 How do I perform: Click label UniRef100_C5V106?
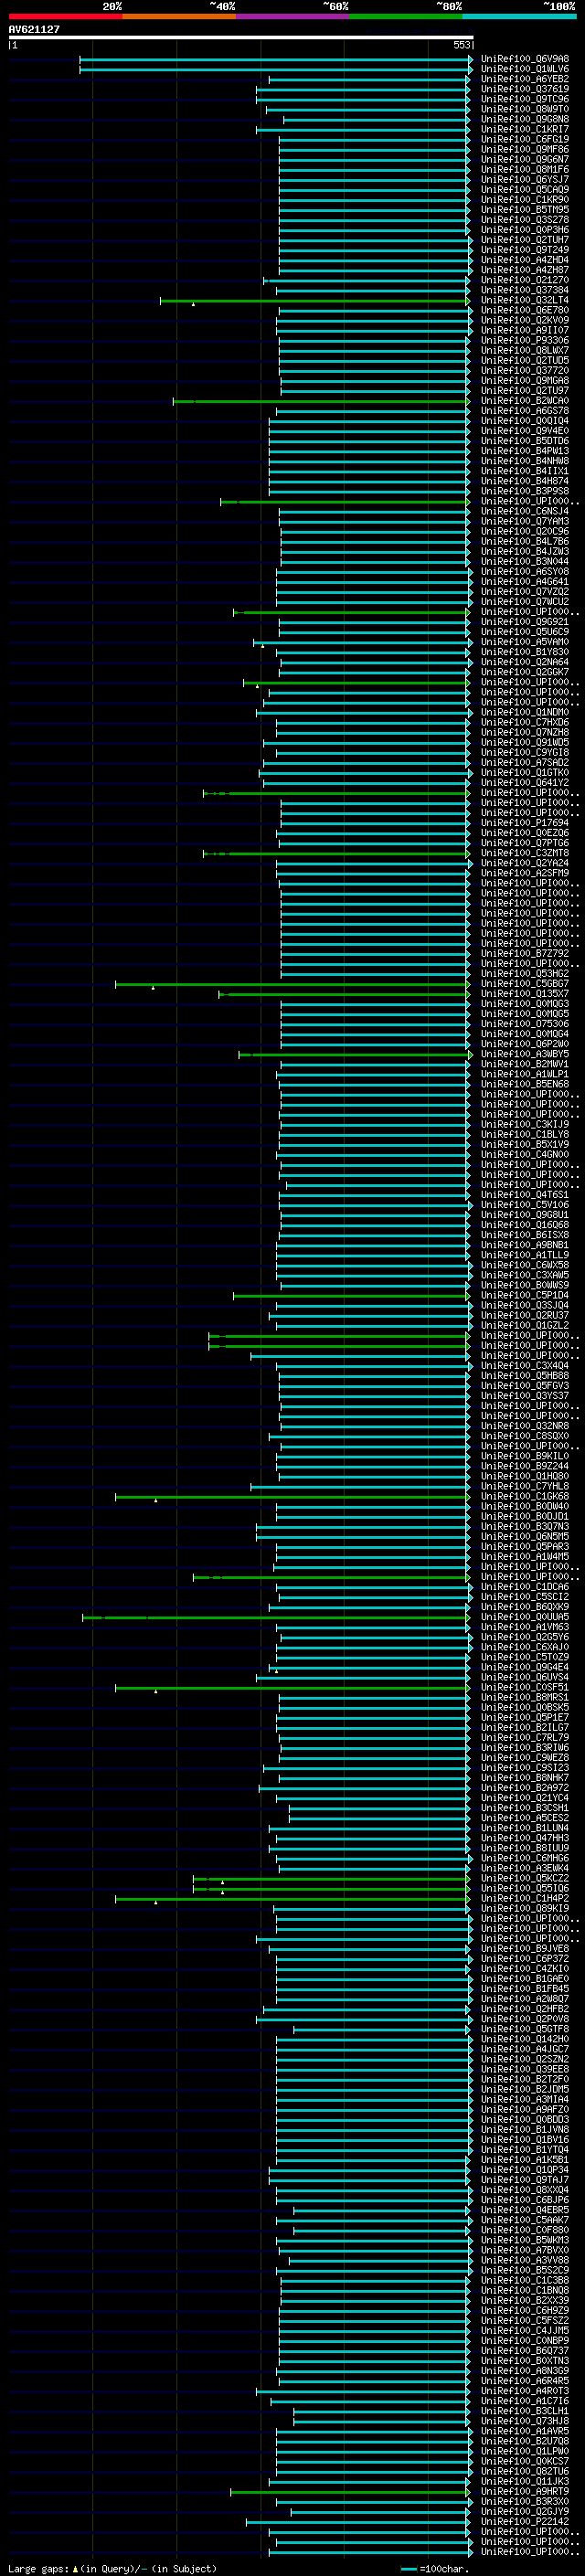point(525,1205)
